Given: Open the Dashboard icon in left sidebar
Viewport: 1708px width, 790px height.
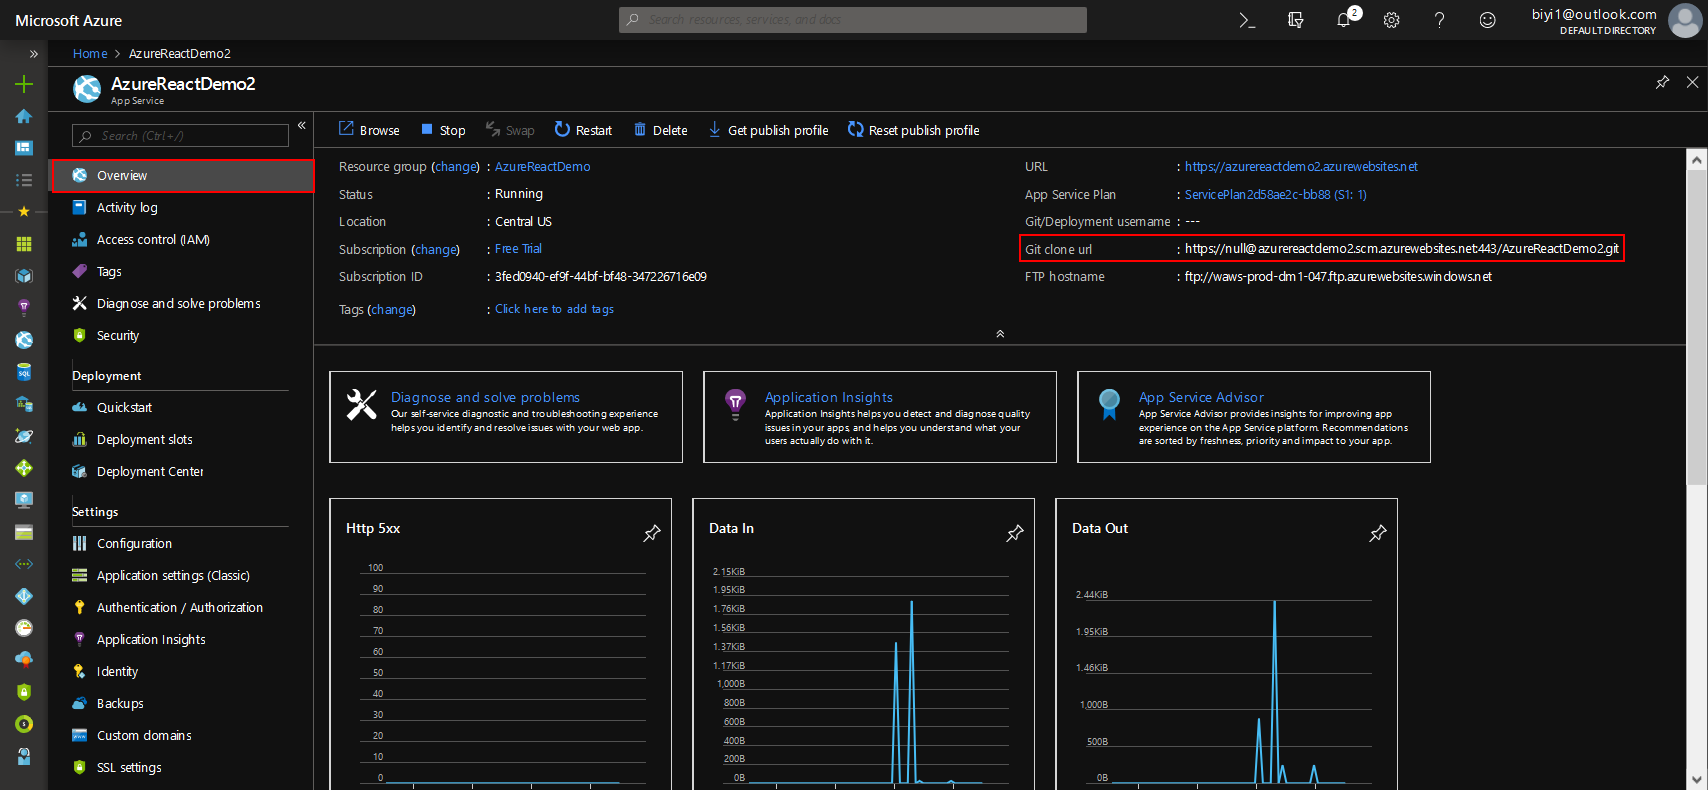Looking at the screenshot, I should click(x=24, y=148).
